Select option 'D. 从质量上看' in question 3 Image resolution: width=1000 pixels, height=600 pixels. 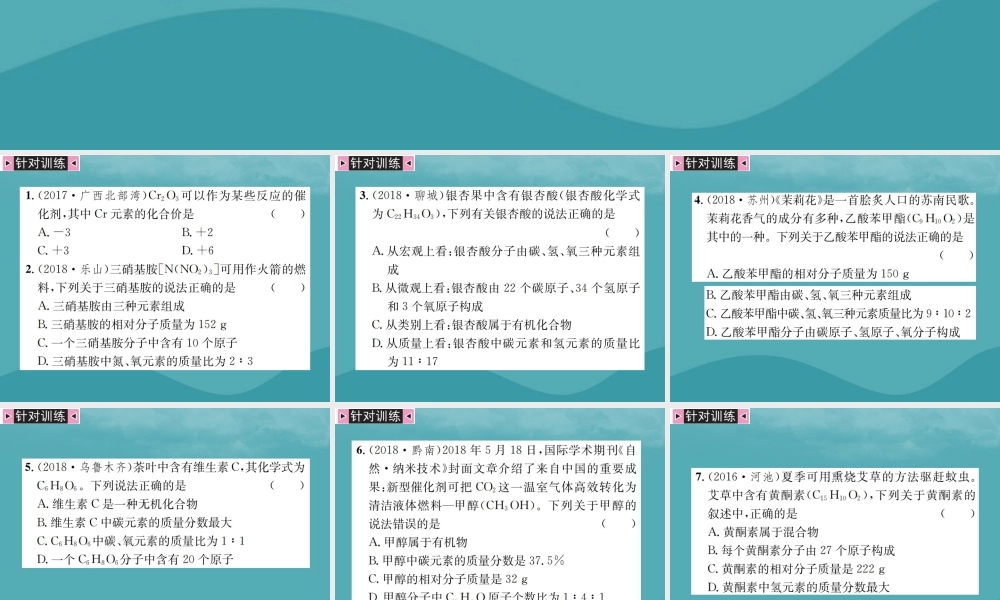point(506,352)
